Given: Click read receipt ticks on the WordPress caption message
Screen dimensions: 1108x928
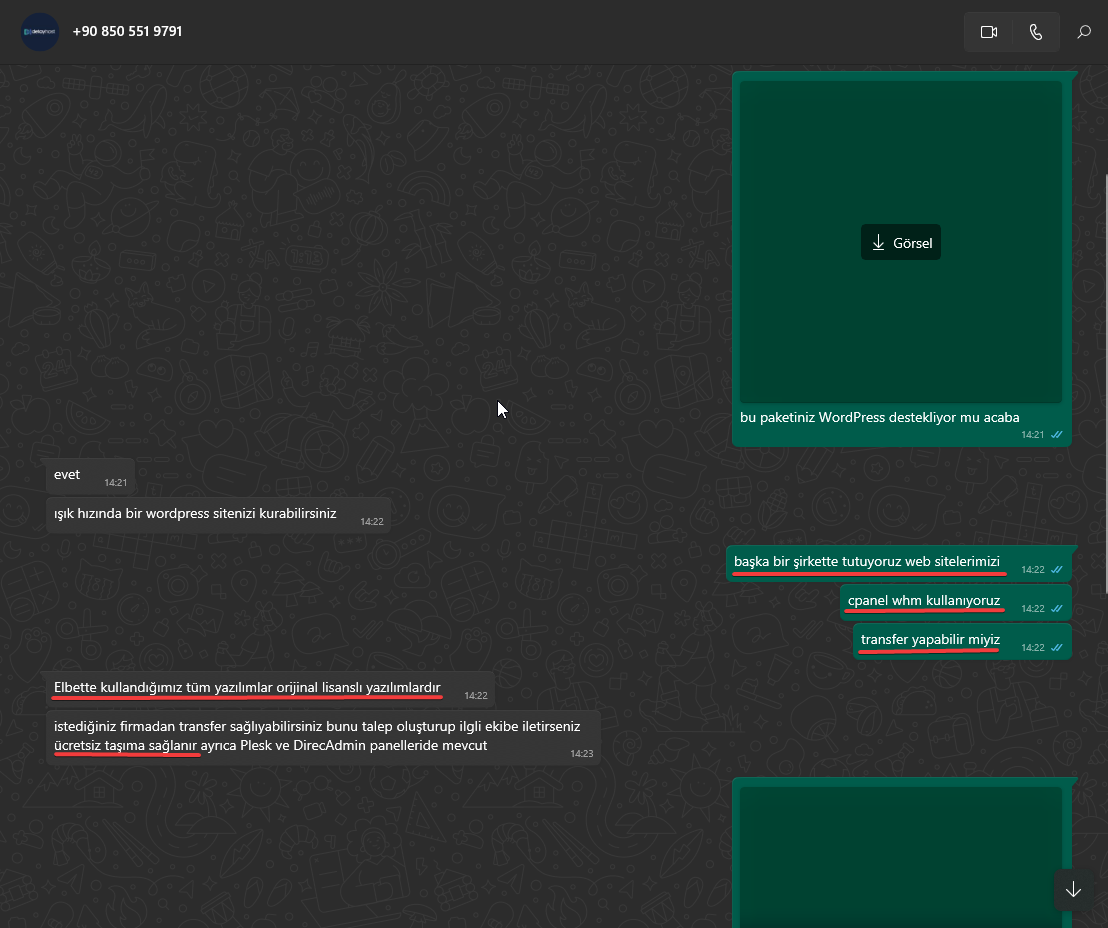Looking at the screenshot, I should (x=1056, y=435).
